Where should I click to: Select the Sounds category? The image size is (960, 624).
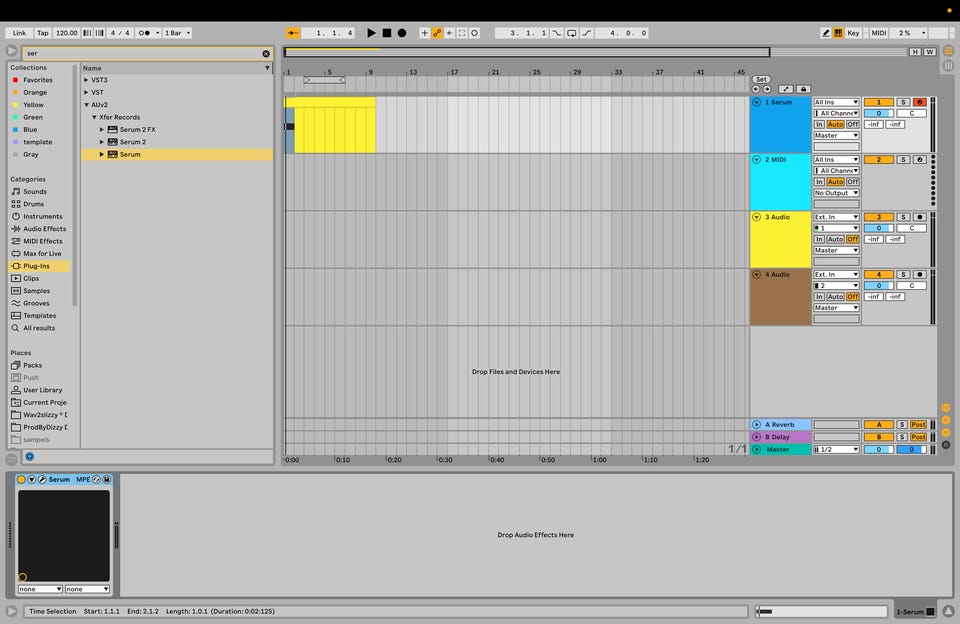(35, 192)
